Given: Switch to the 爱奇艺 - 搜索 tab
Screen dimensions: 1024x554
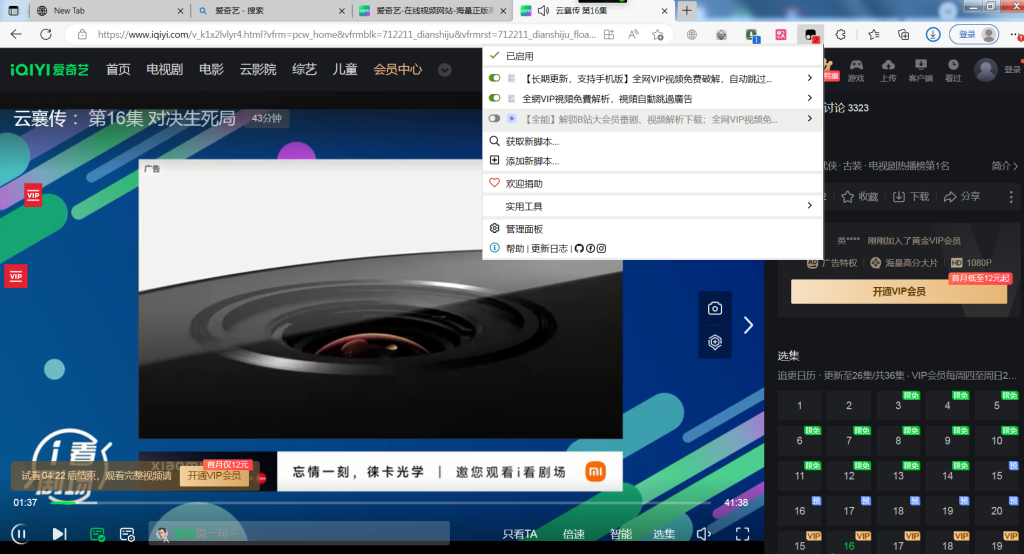Looking at the screenshot, I should tap(271, 10).
